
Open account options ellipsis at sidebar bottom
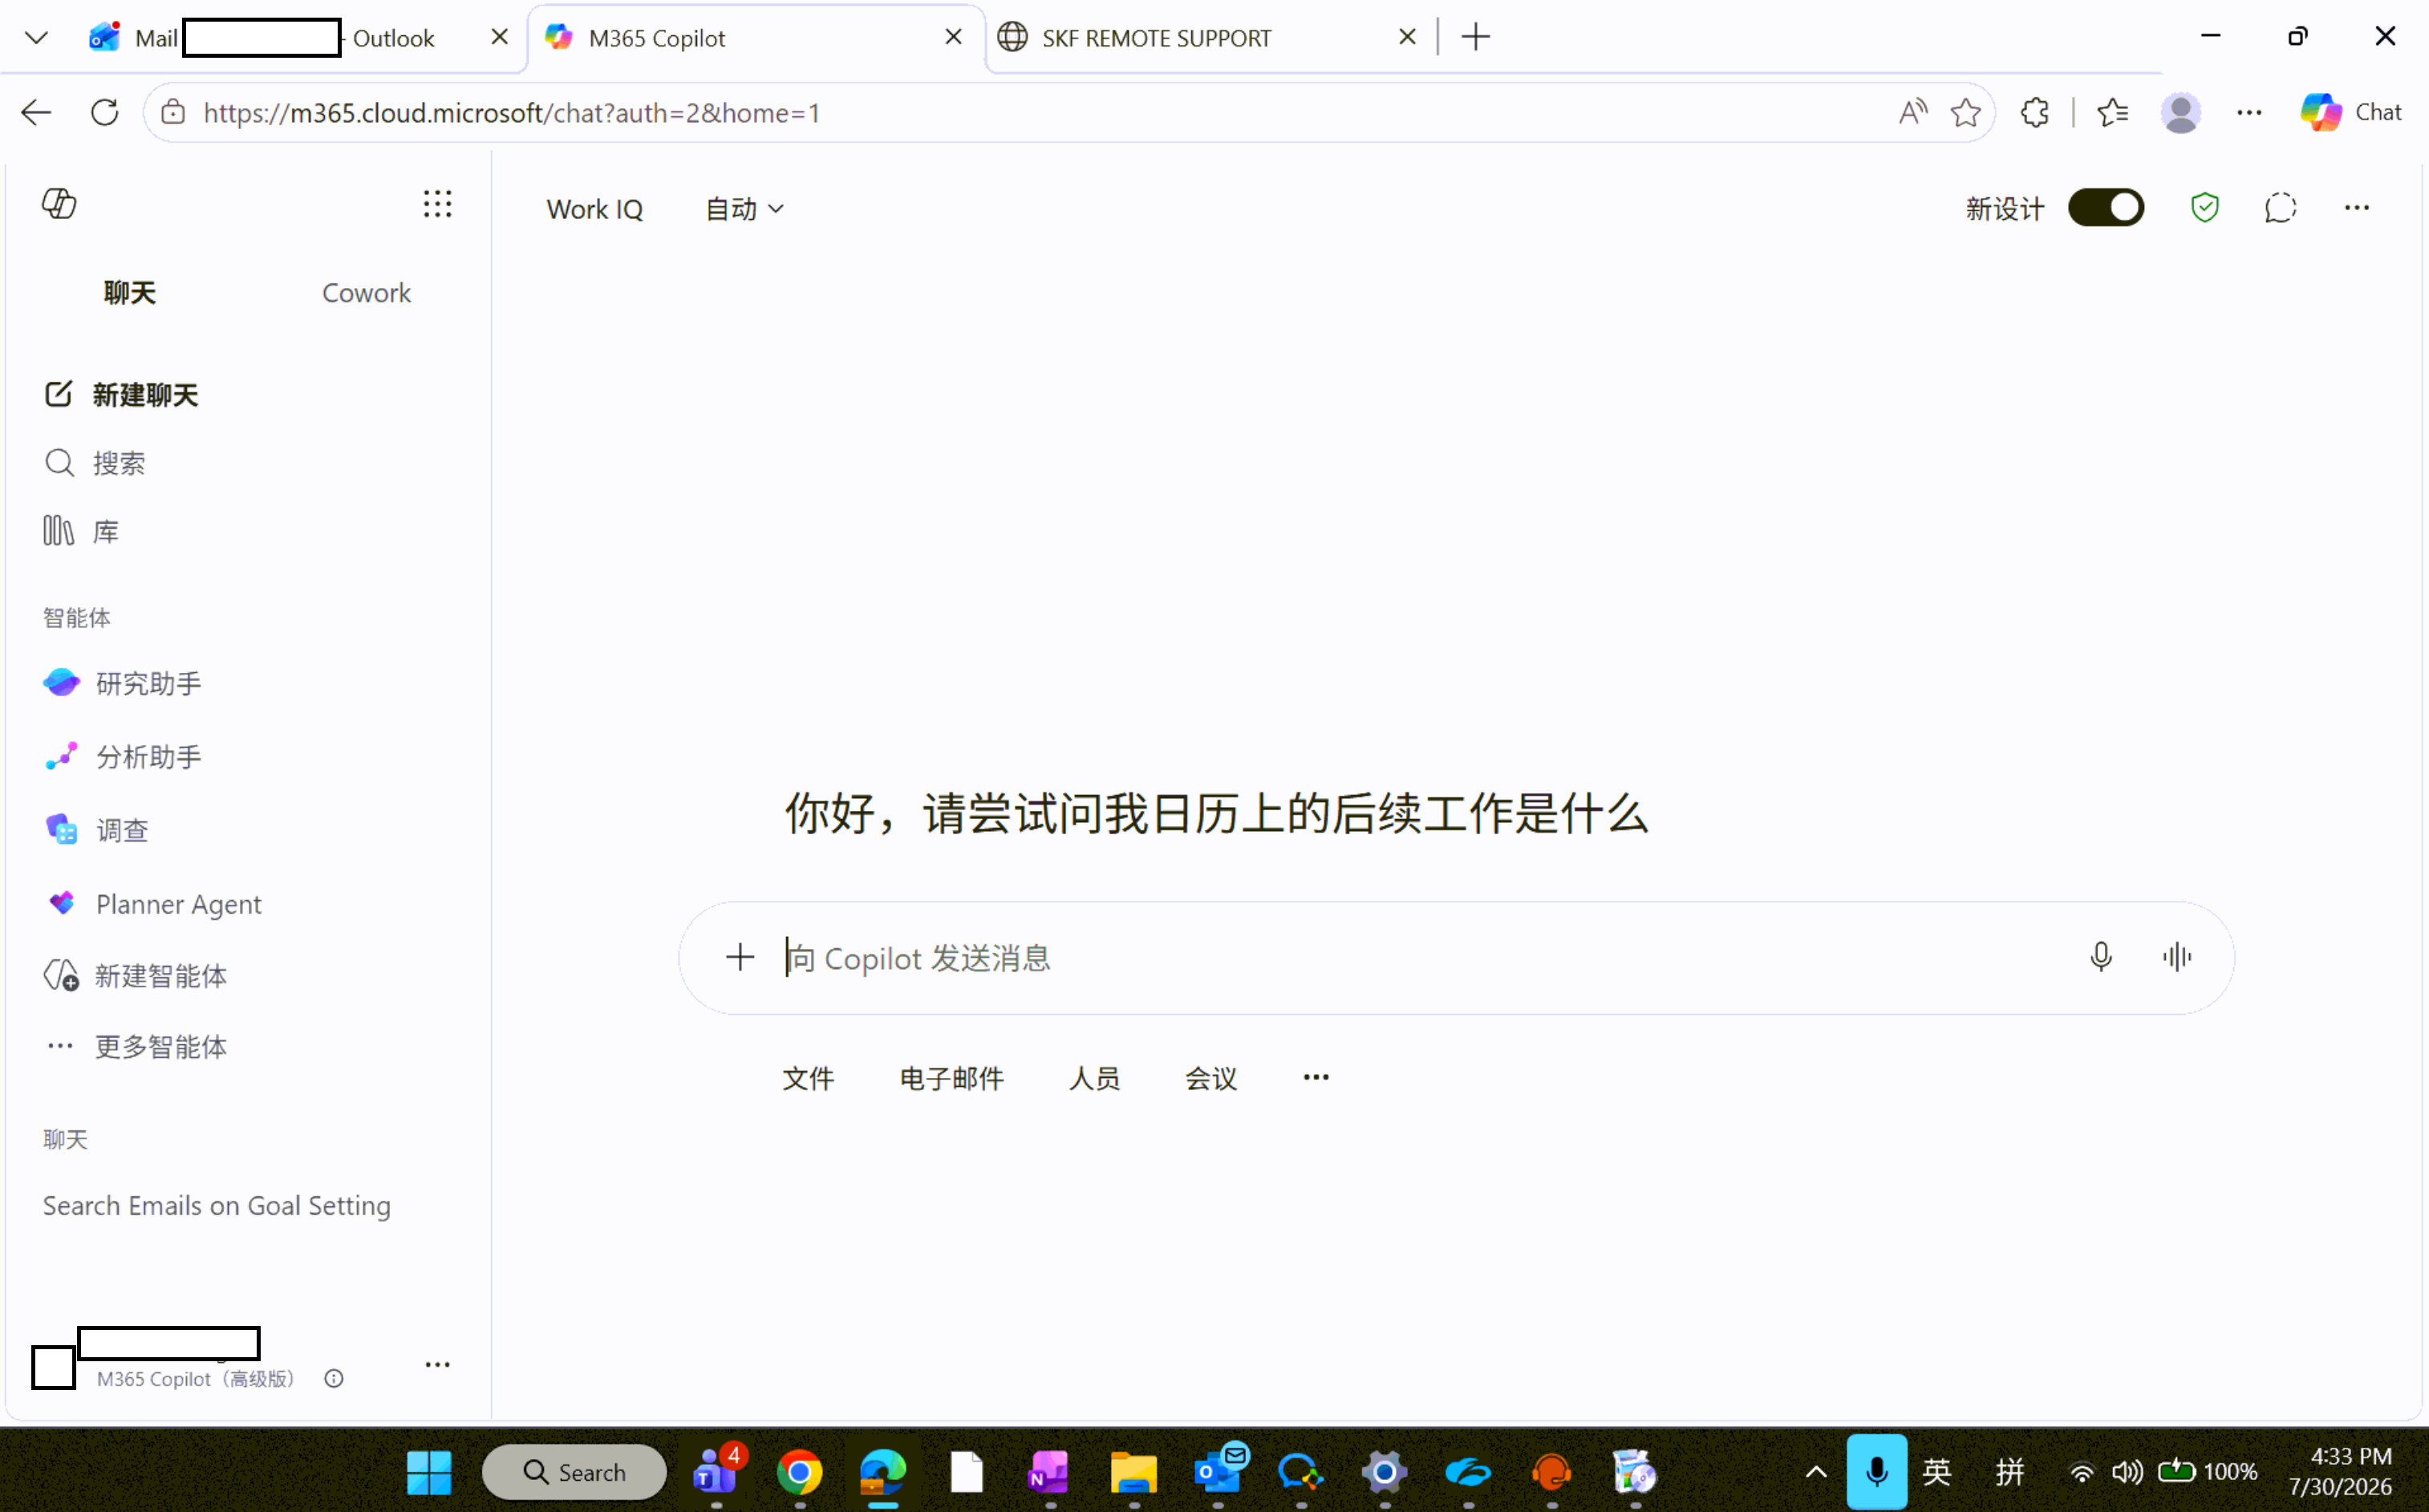[437, 1365]
